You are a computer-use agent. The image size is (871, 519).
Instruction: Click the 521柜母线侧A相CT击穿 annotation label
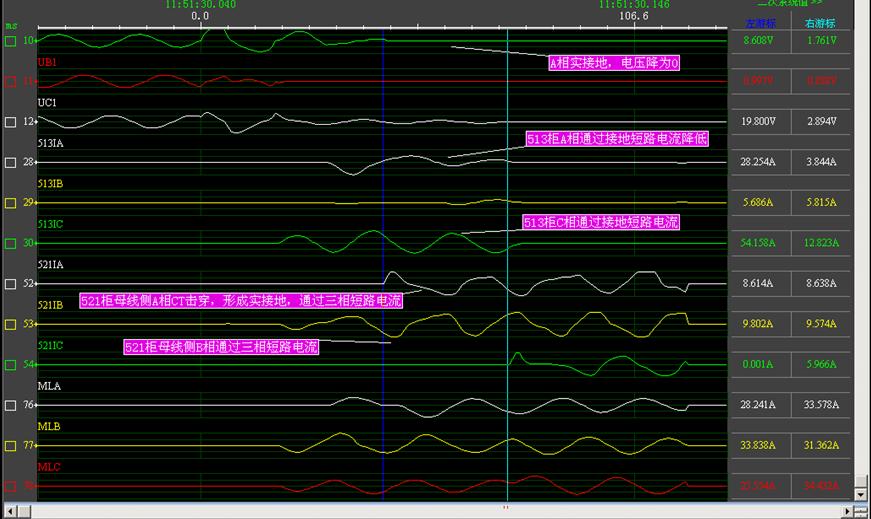point(240,300)
